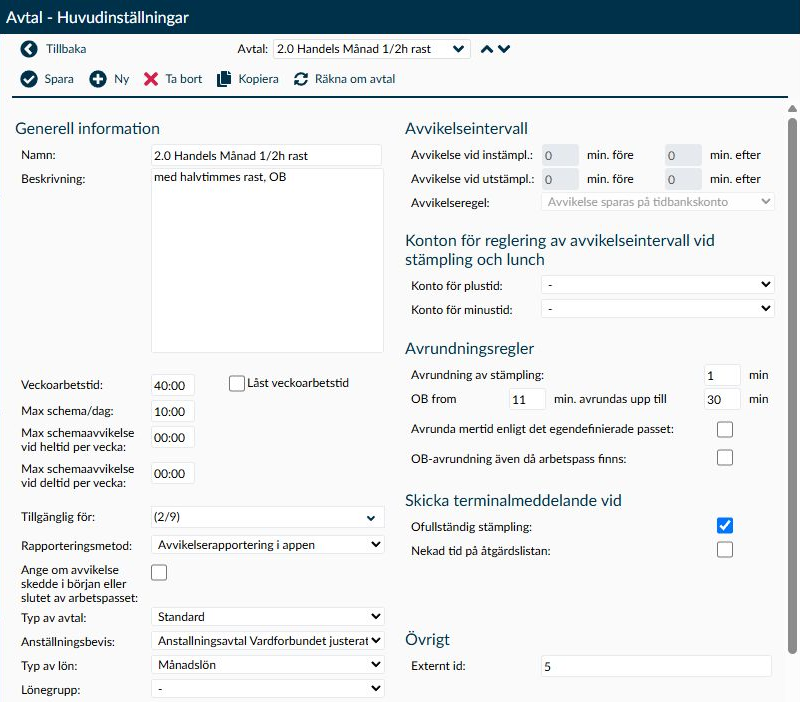Click the red Ta bort cross icon
The height and width of the screenshot is (702, 800).
pyautogui.click(x=151, y=79)
